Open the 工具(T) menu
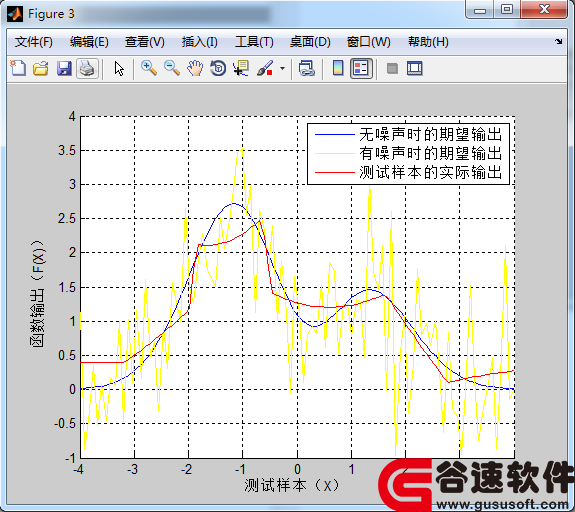 pyautogui.click(x=254, y=42)
